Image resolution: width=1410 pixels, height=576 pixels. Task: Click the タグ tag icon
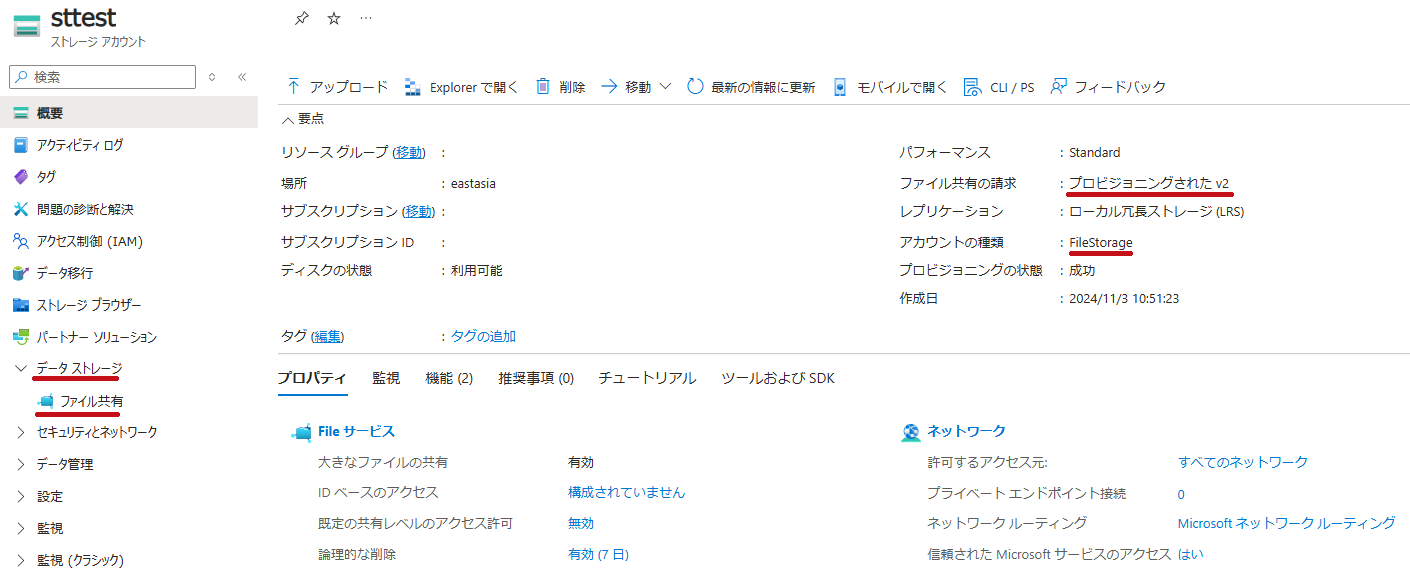[21, 177]
